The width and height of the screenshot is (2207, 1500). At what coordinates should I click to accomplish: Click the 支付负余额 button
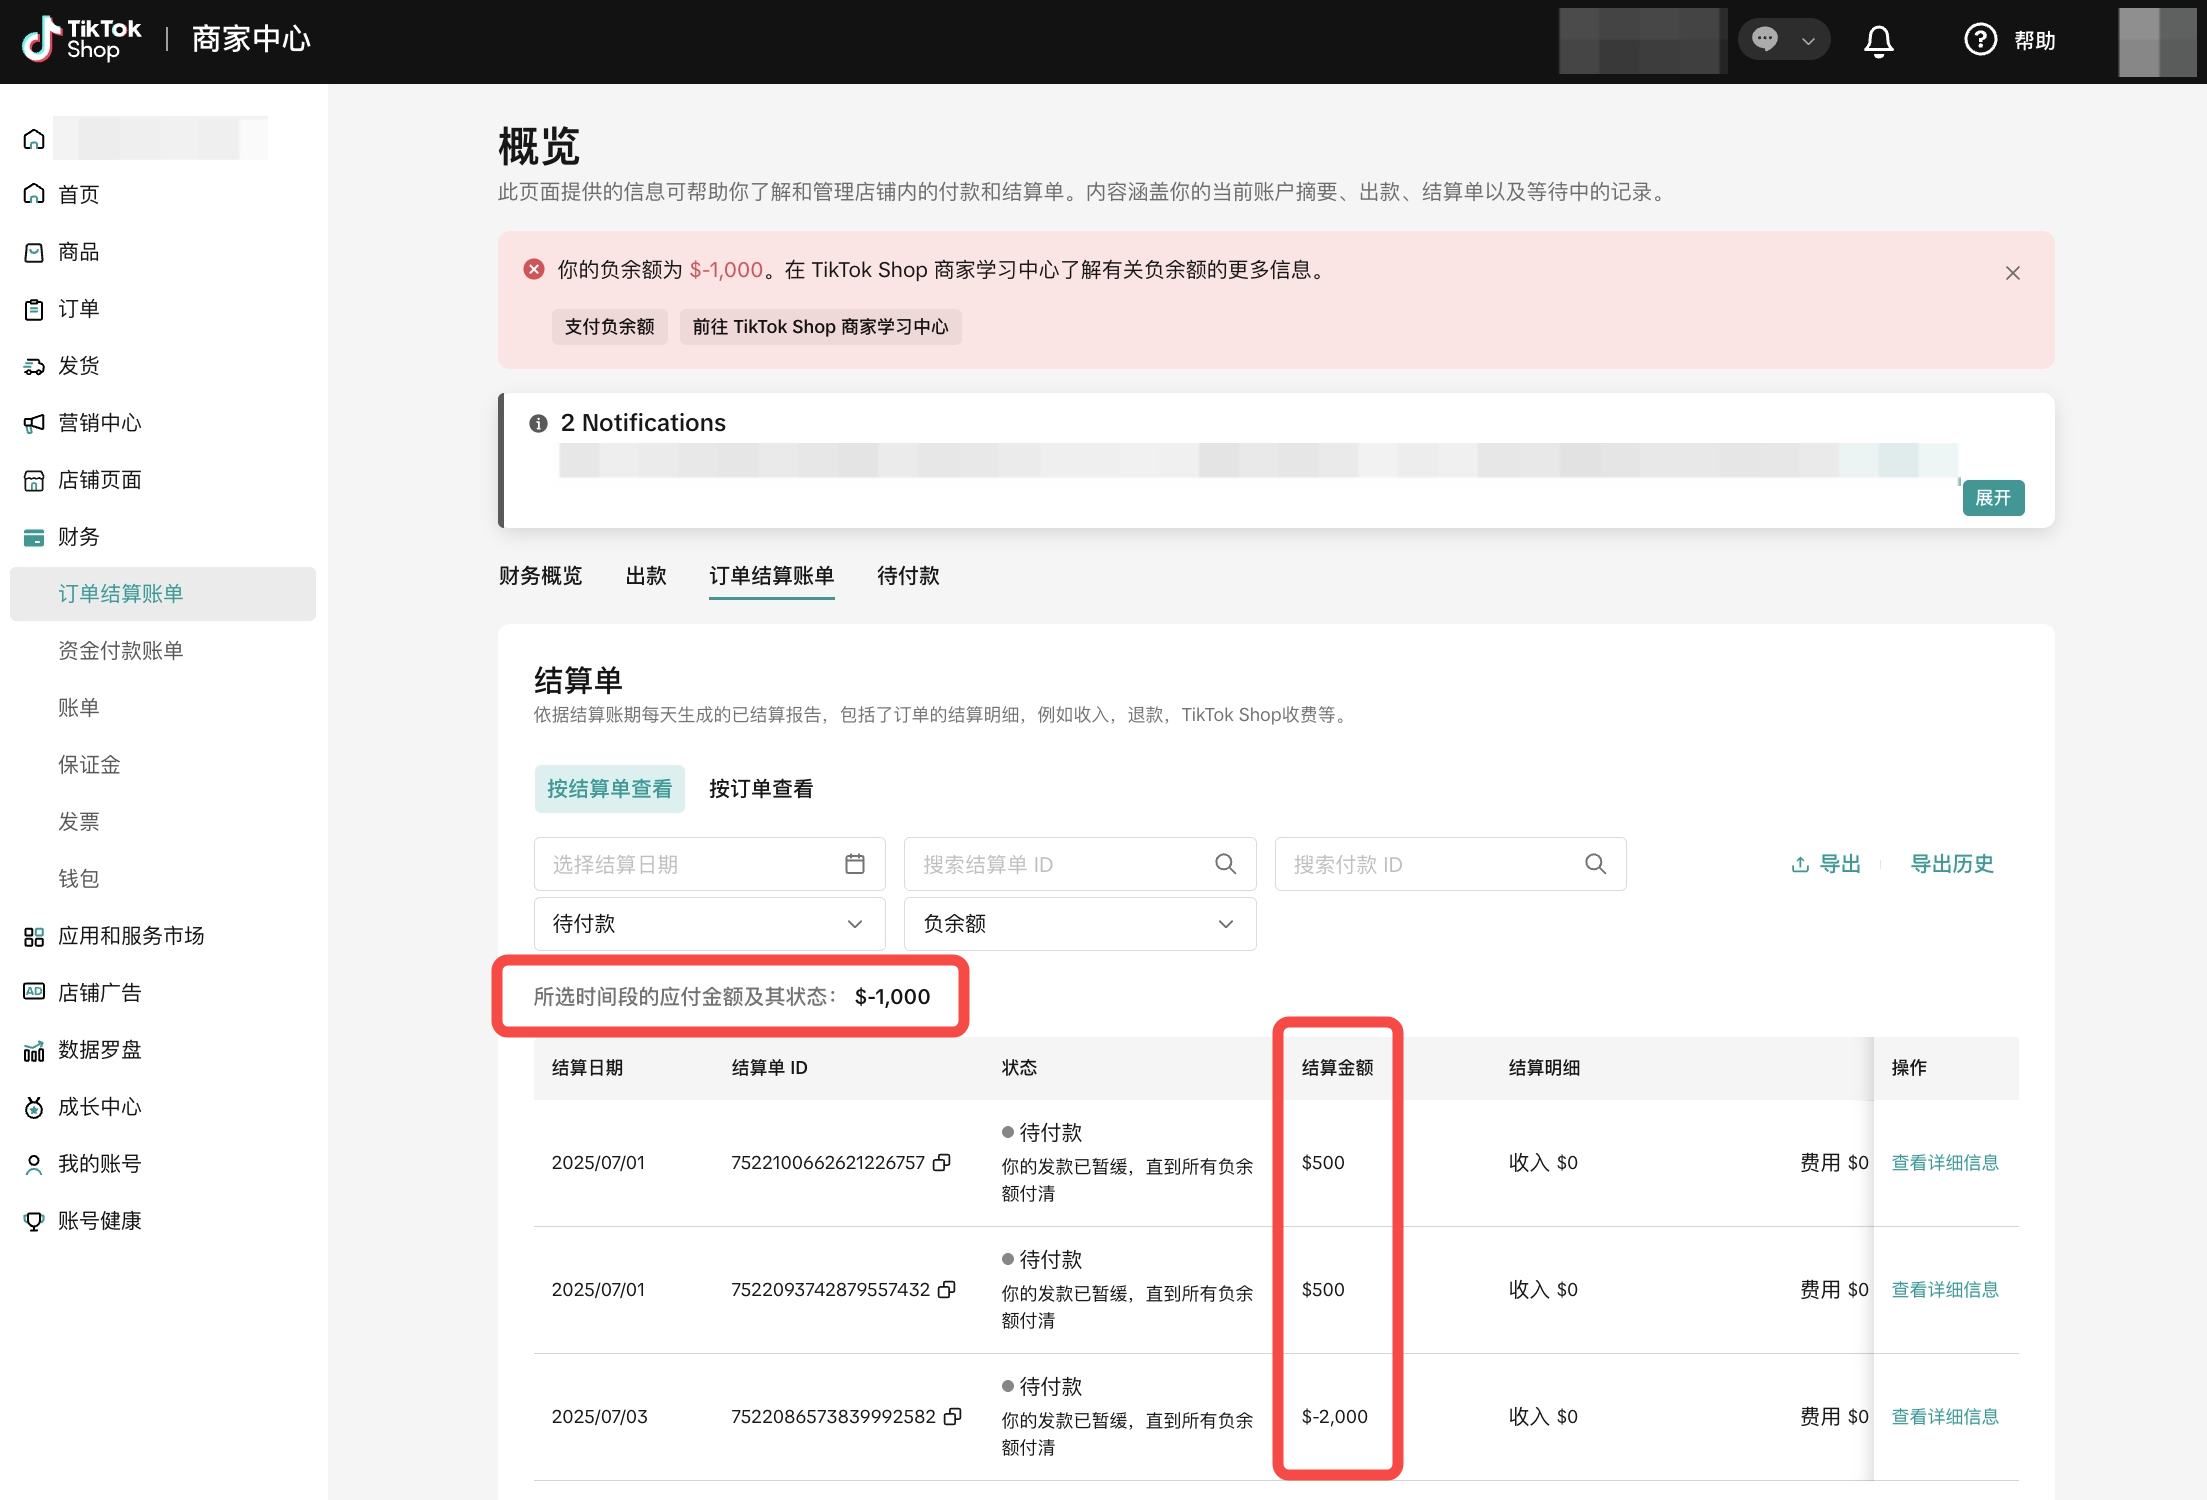pyautogui.click(x=609, y=327)
